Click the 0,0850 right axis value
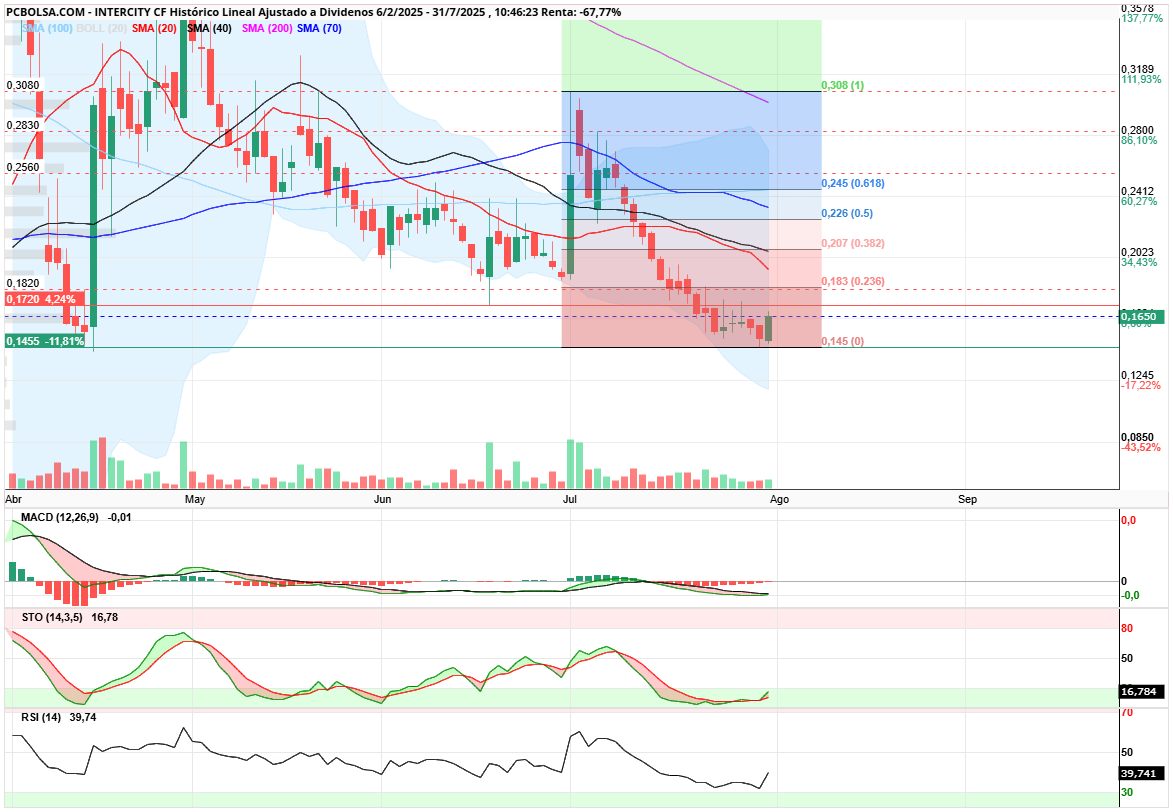The image size is (1173, 812). 1138,437
